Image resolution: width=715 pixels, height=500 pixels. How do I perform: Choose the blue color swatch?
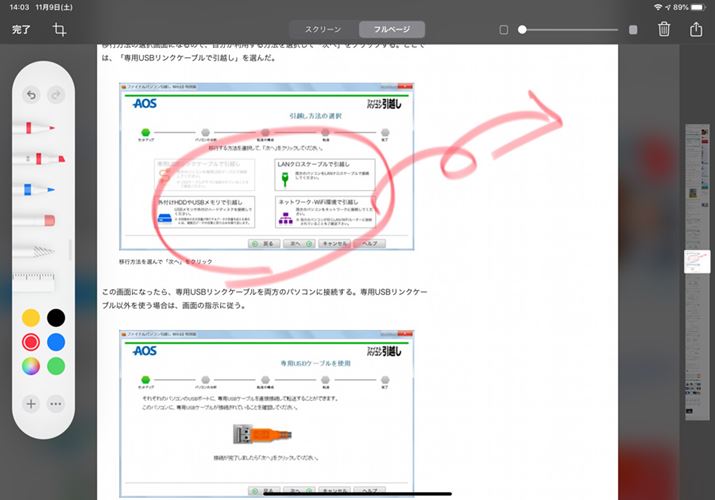(x=56, y=342)
